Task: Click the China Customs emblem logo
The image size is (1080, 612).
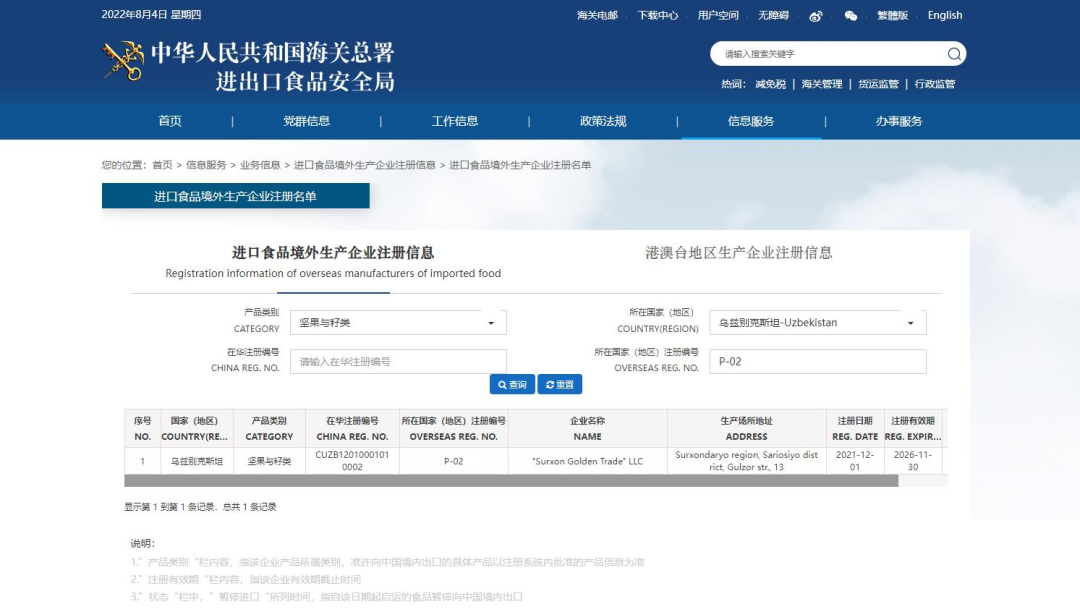Action: [x=123, y=62]
